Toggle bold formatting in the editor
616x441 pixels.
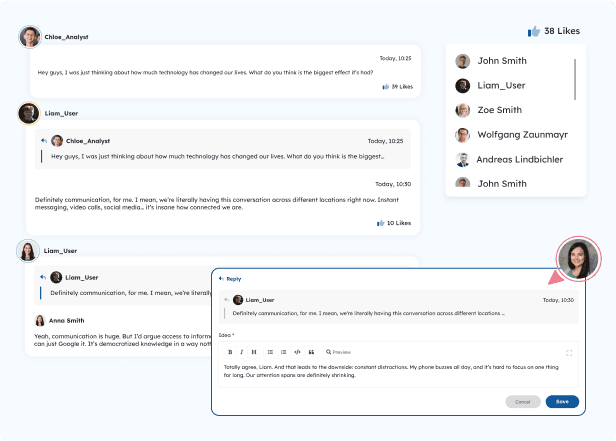coord(230,352)
